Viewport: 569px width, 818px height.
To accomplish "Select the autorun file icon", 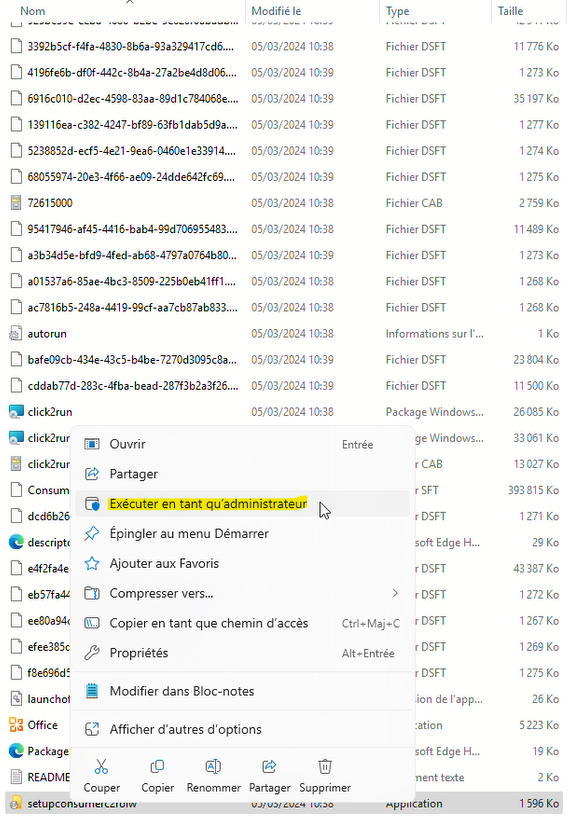I will point(16,333).
